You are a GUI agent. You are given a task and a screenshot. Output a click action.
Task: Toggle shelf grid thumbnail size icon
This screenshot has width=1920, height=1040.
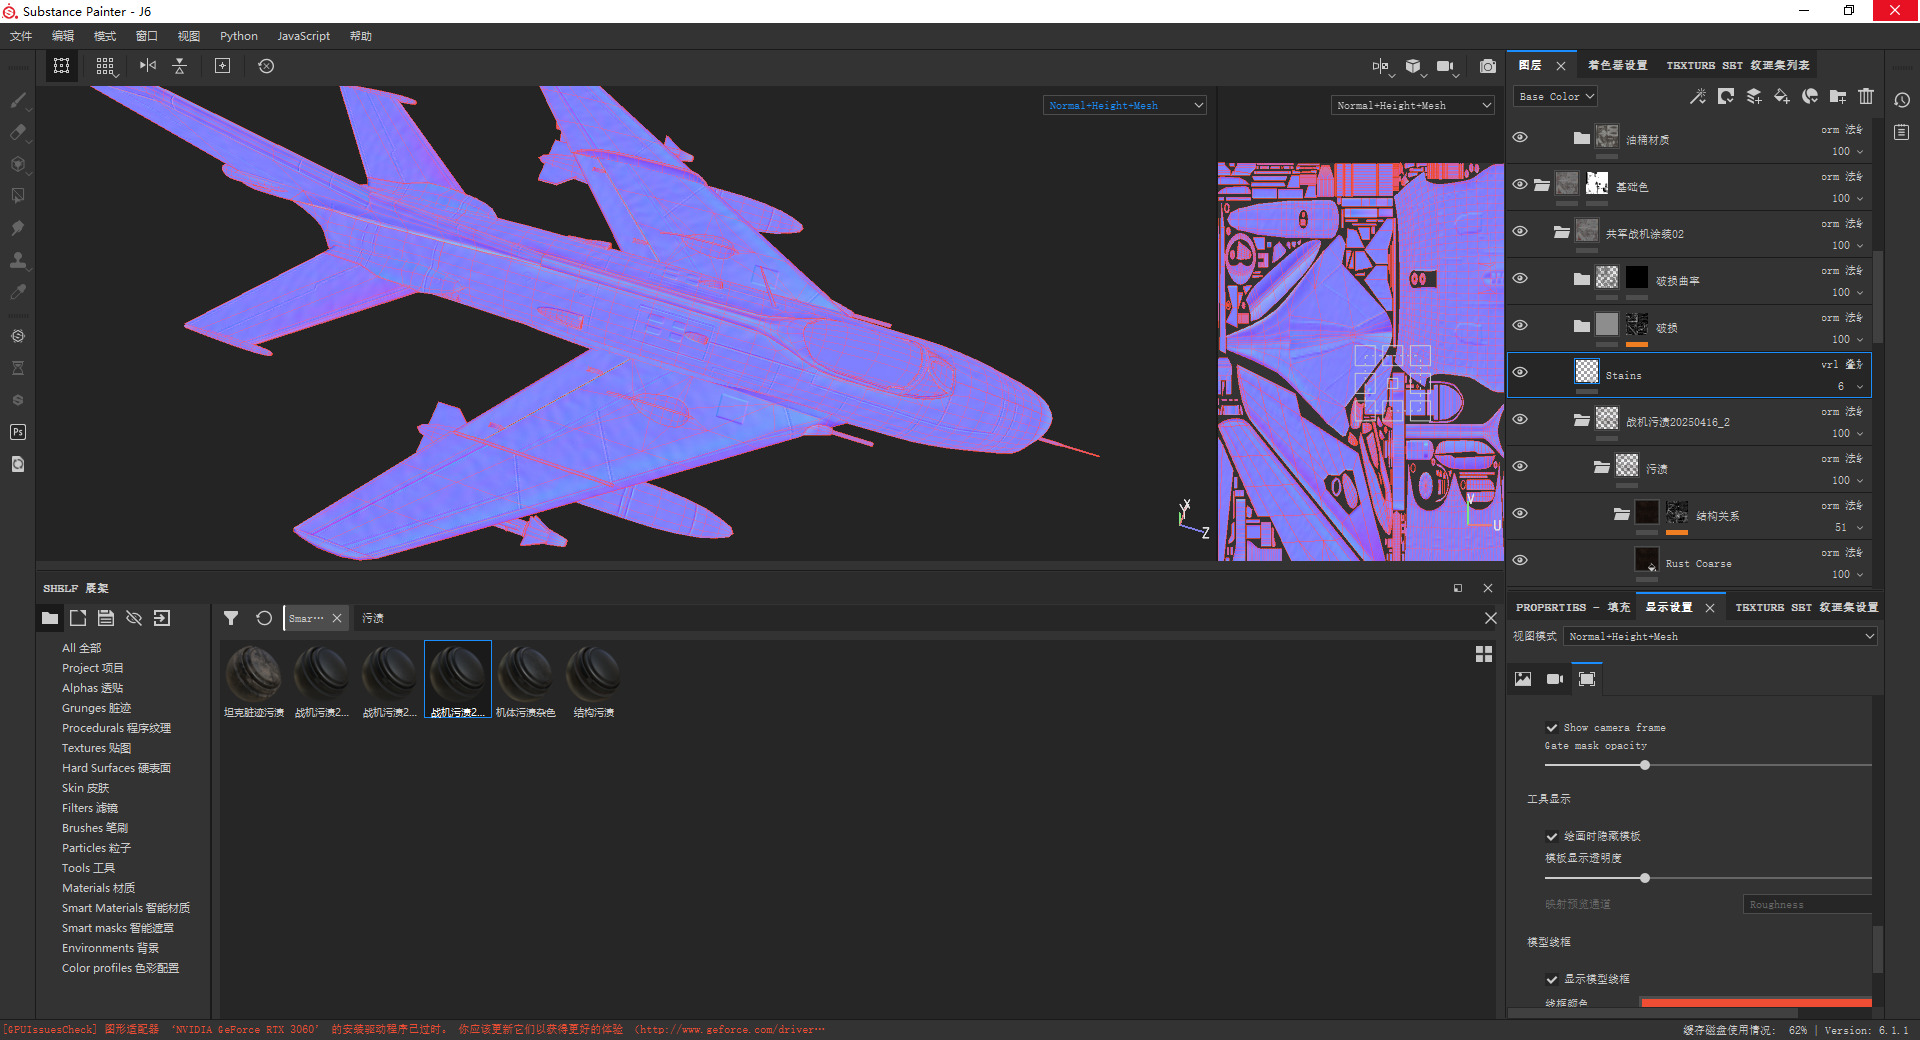point(1484,654)
